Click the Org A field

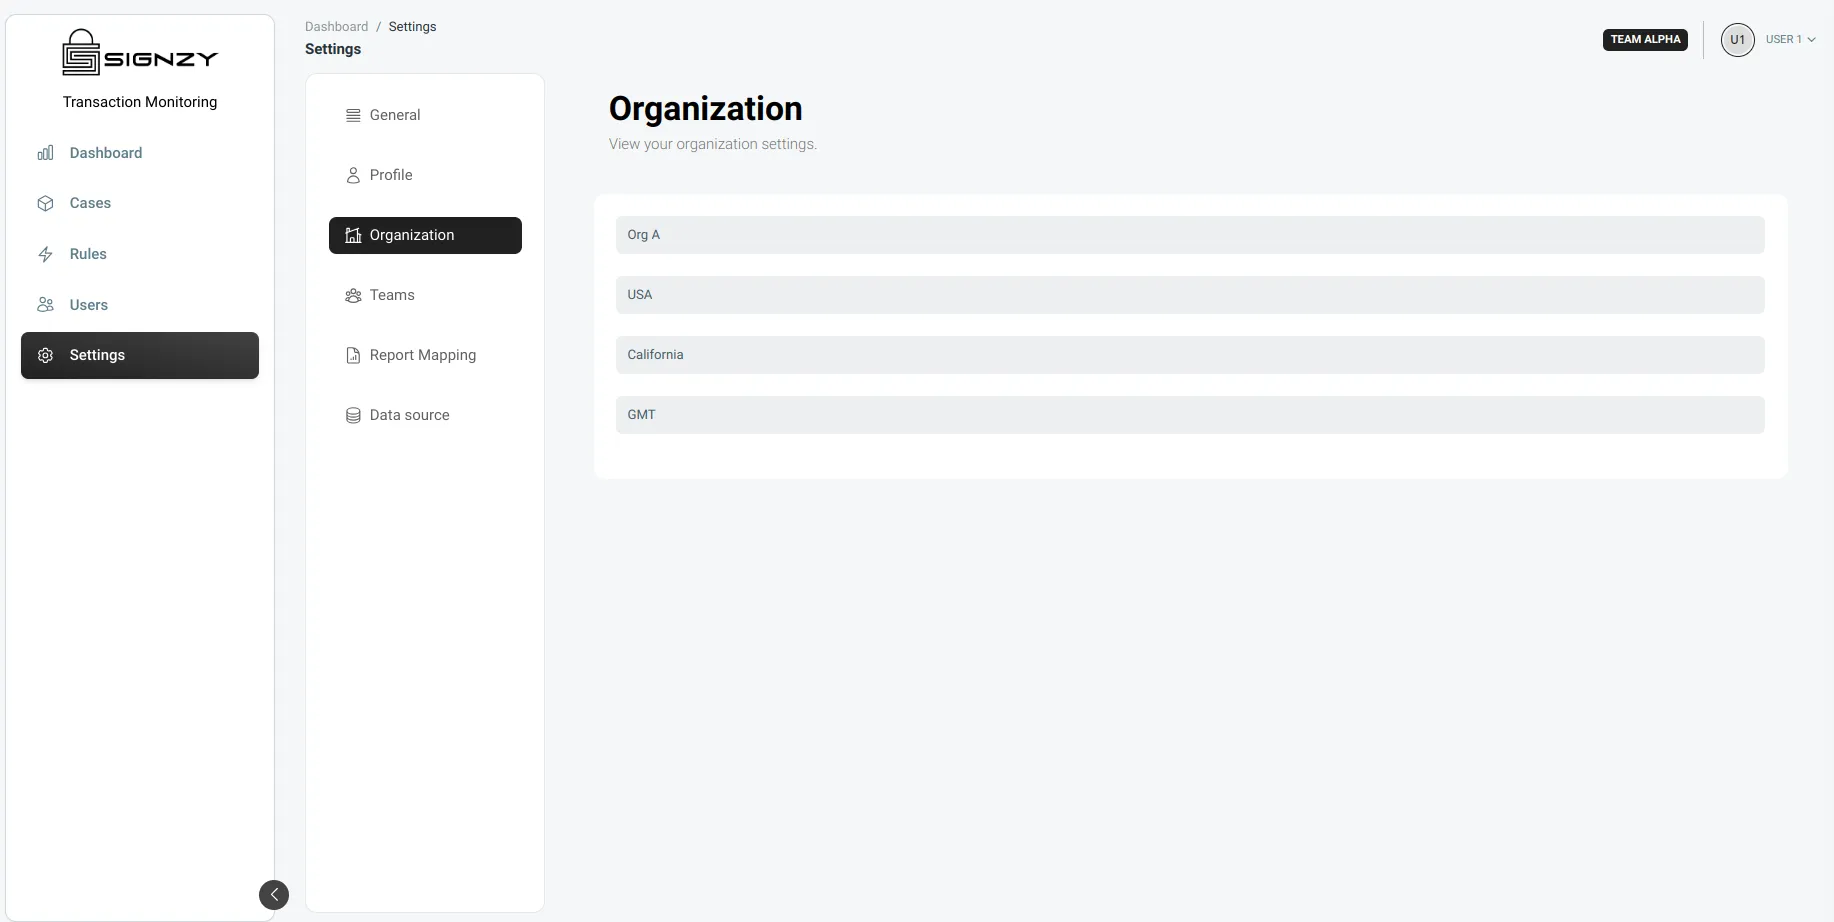pos(1190,235)
